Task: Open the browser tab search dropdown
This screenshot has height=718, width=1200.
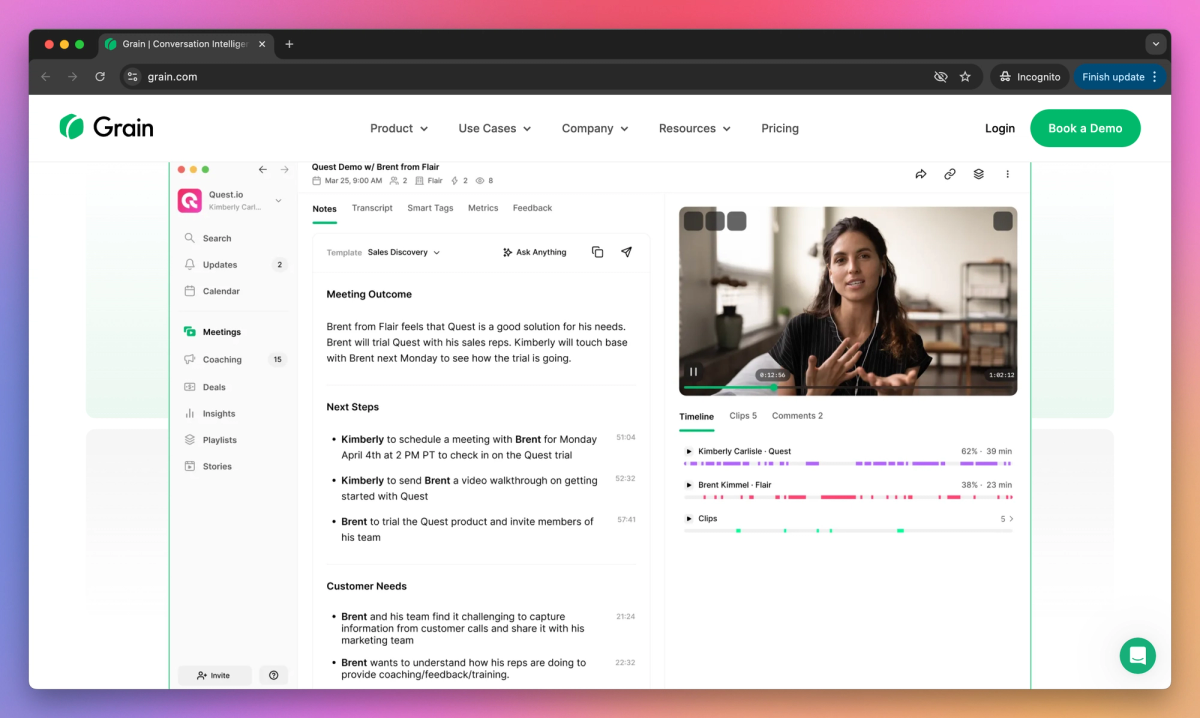Action: click(1156, 44)
